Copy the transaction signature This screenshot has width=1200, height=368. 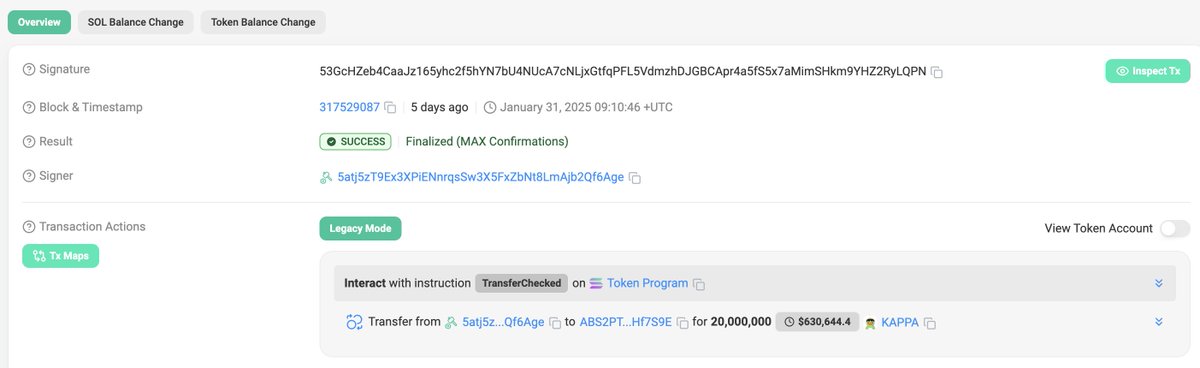[937, 73]
